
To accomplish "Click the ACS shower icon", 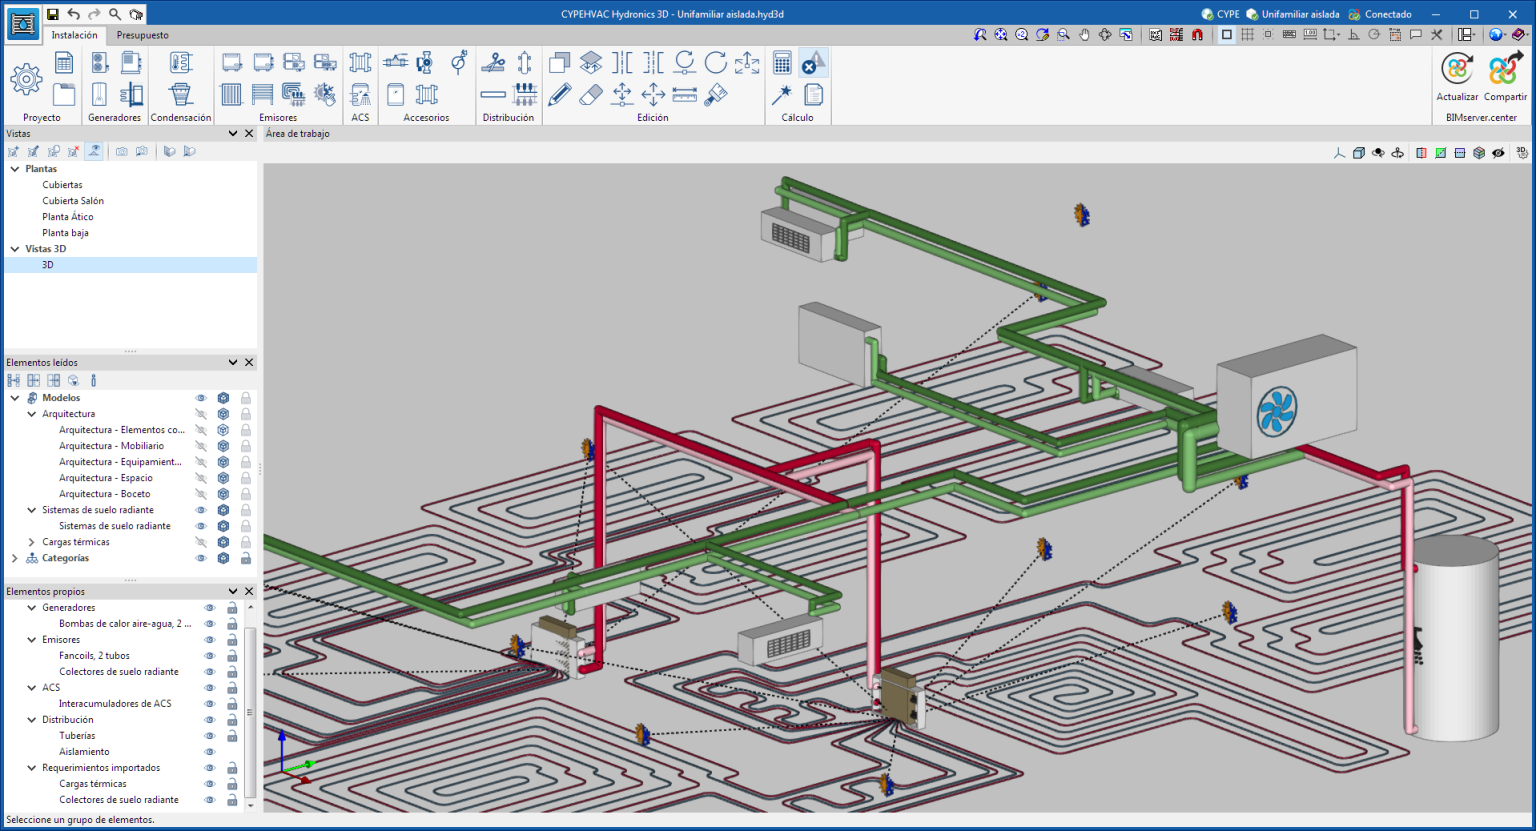I will tap(361, 94).
